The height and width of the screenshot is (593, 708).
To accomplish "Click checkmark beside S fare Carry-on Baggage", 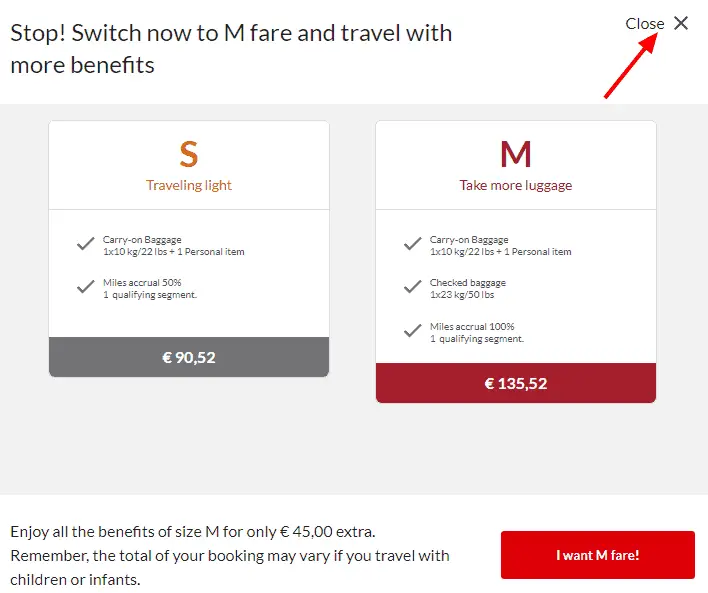I will pyautogui.click(x=86, y=244).
